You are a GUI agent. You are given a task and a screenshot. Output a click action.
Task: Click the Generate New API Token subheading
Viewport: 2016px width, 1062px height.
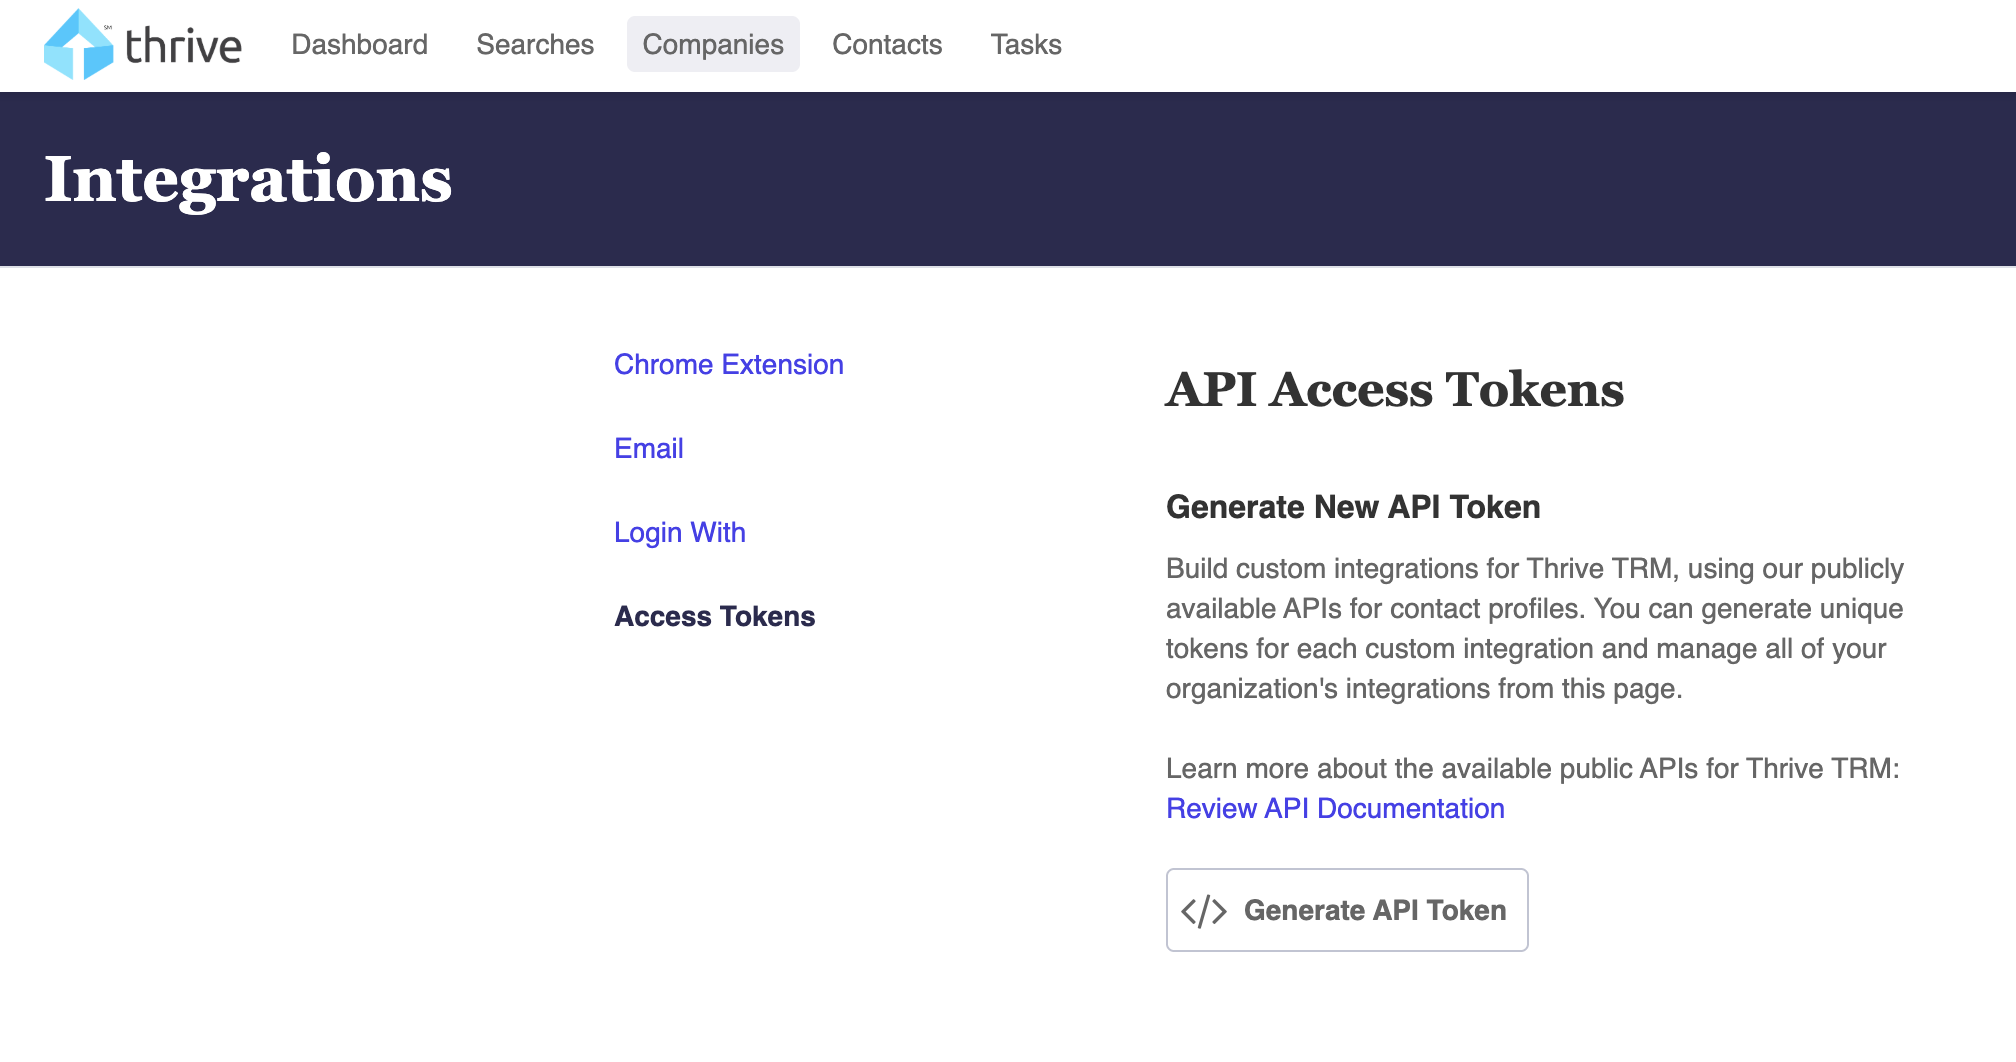coord(1352,507)
